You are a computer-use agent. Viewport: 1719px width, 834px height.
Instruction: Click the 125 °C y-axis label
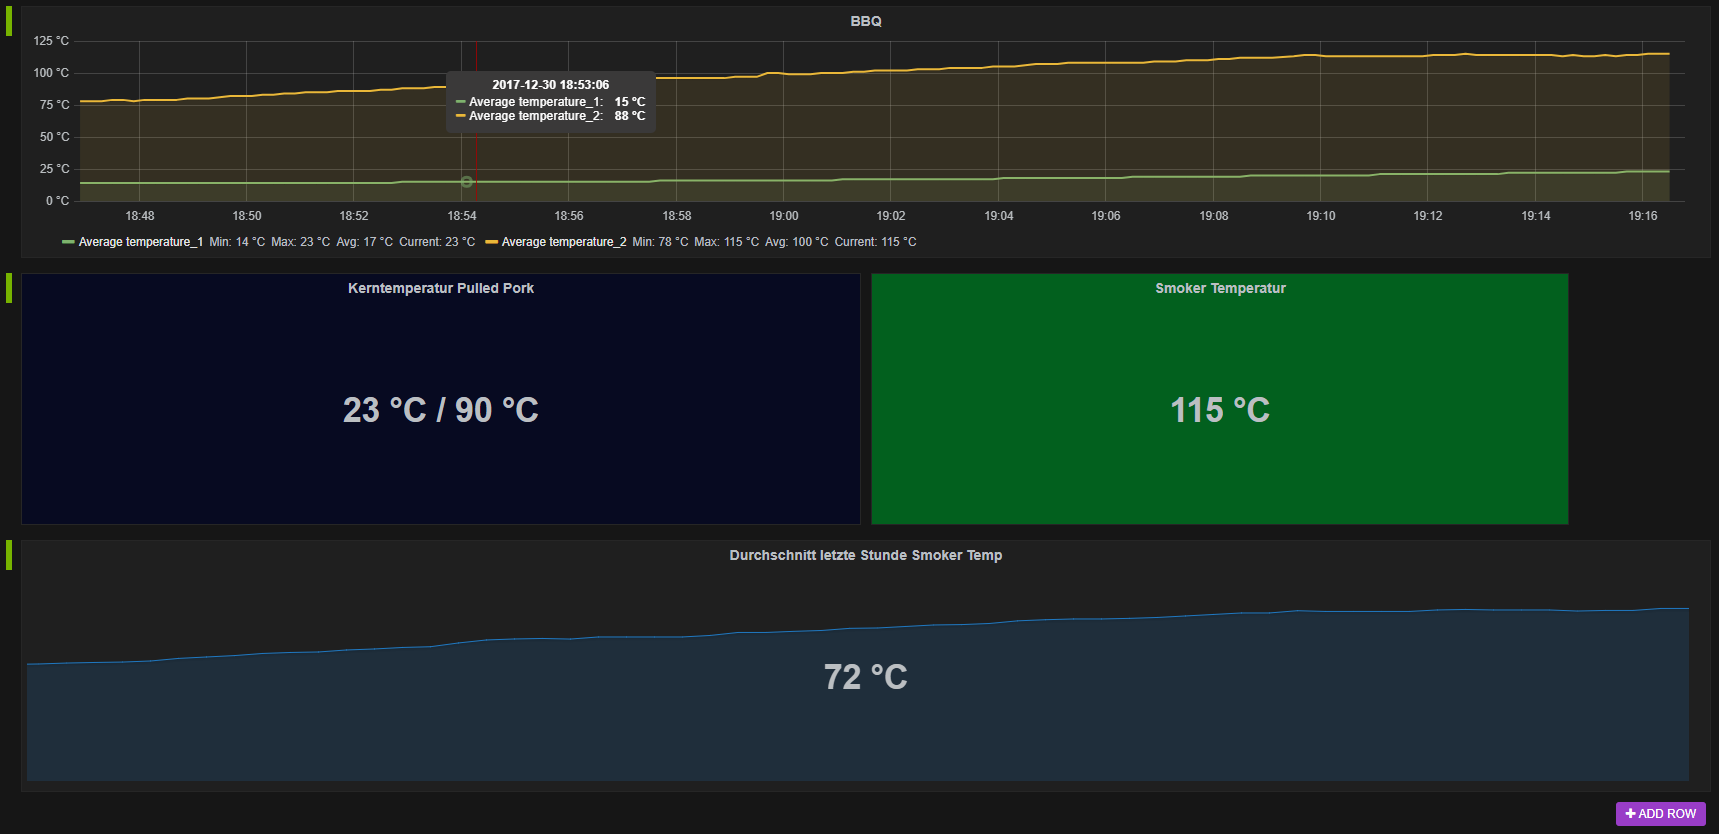coord(51,41)
